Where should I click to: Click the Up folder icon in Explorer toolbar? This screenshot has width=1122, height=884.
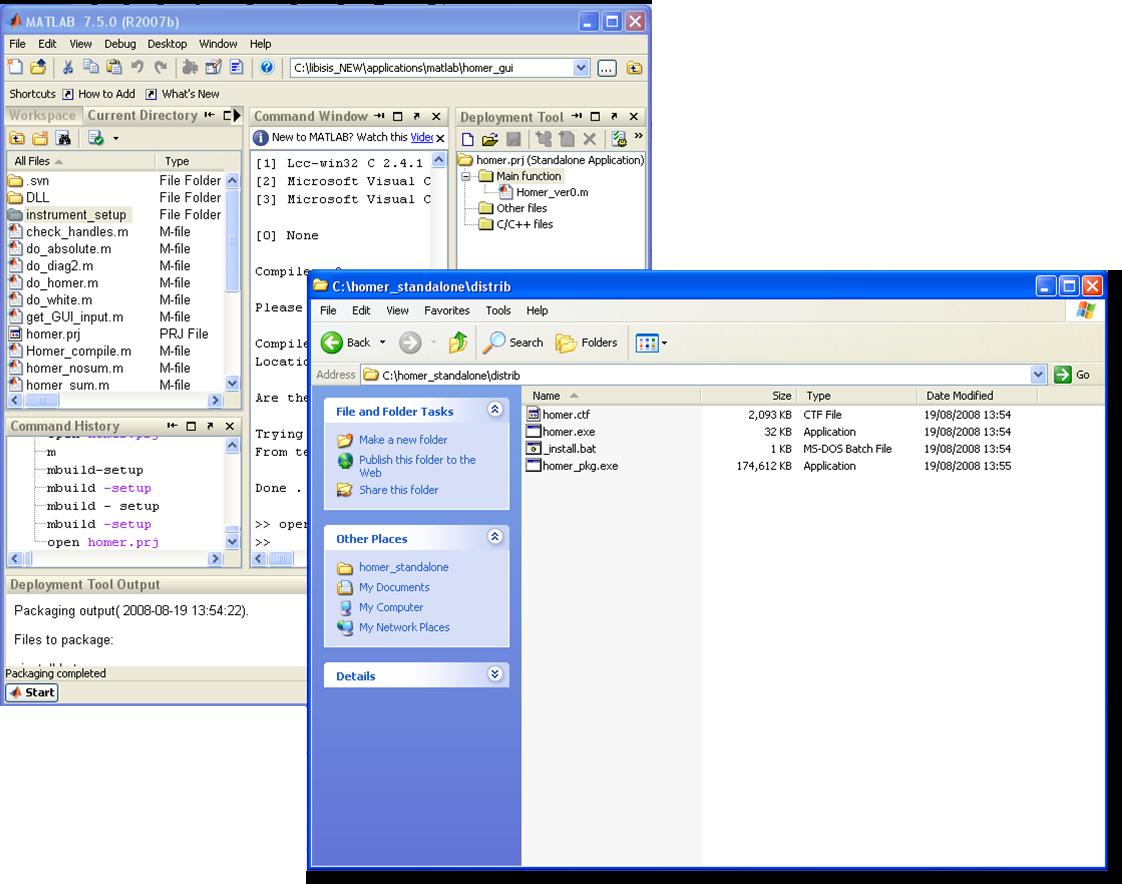click(458, 343)
